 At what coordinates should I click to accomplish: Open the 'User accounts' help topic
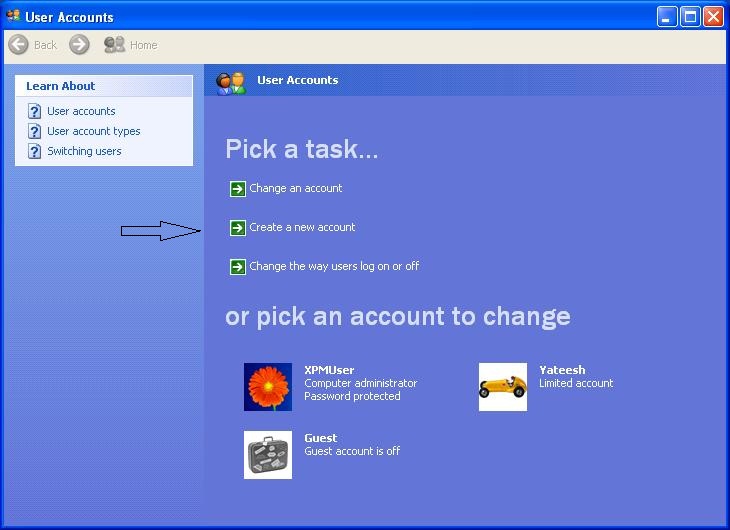pyautogui.click(x=81, y=111)
